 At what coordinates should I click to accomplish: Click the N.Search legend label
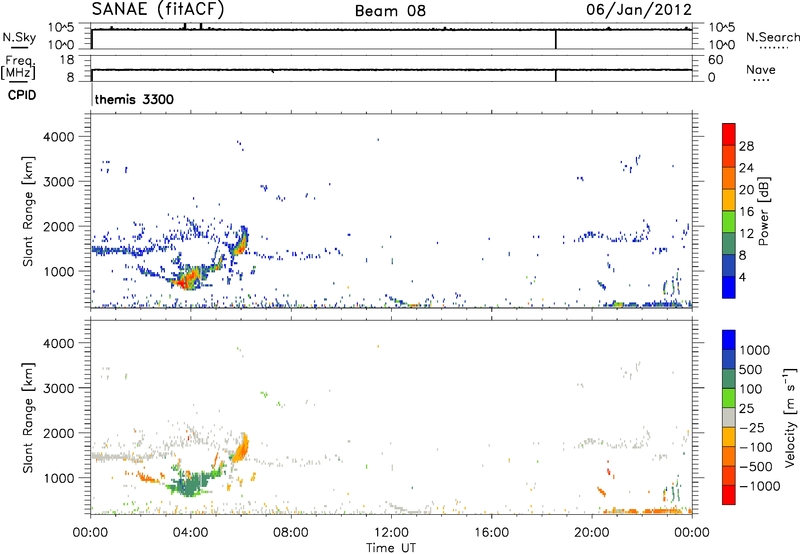[x=772, y=37]
